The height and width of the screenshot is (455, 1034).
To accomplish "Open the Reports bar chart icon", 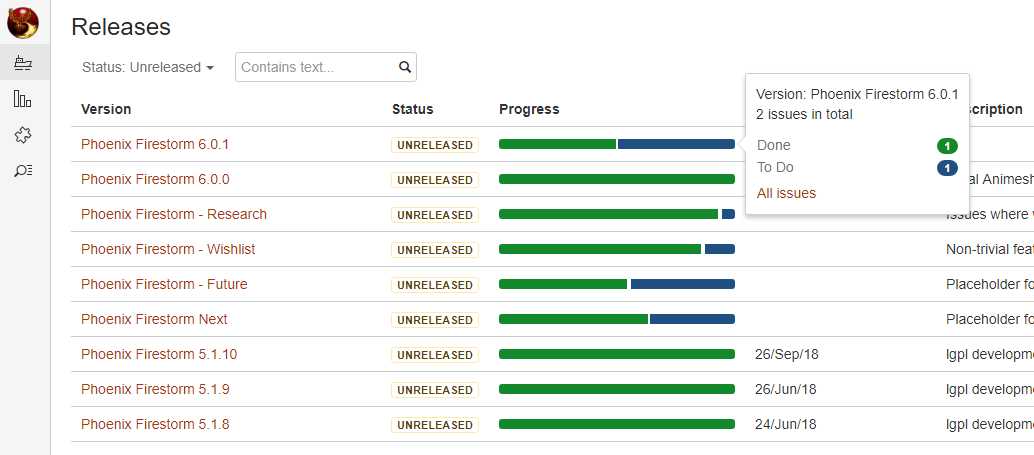I will [23, 100].
